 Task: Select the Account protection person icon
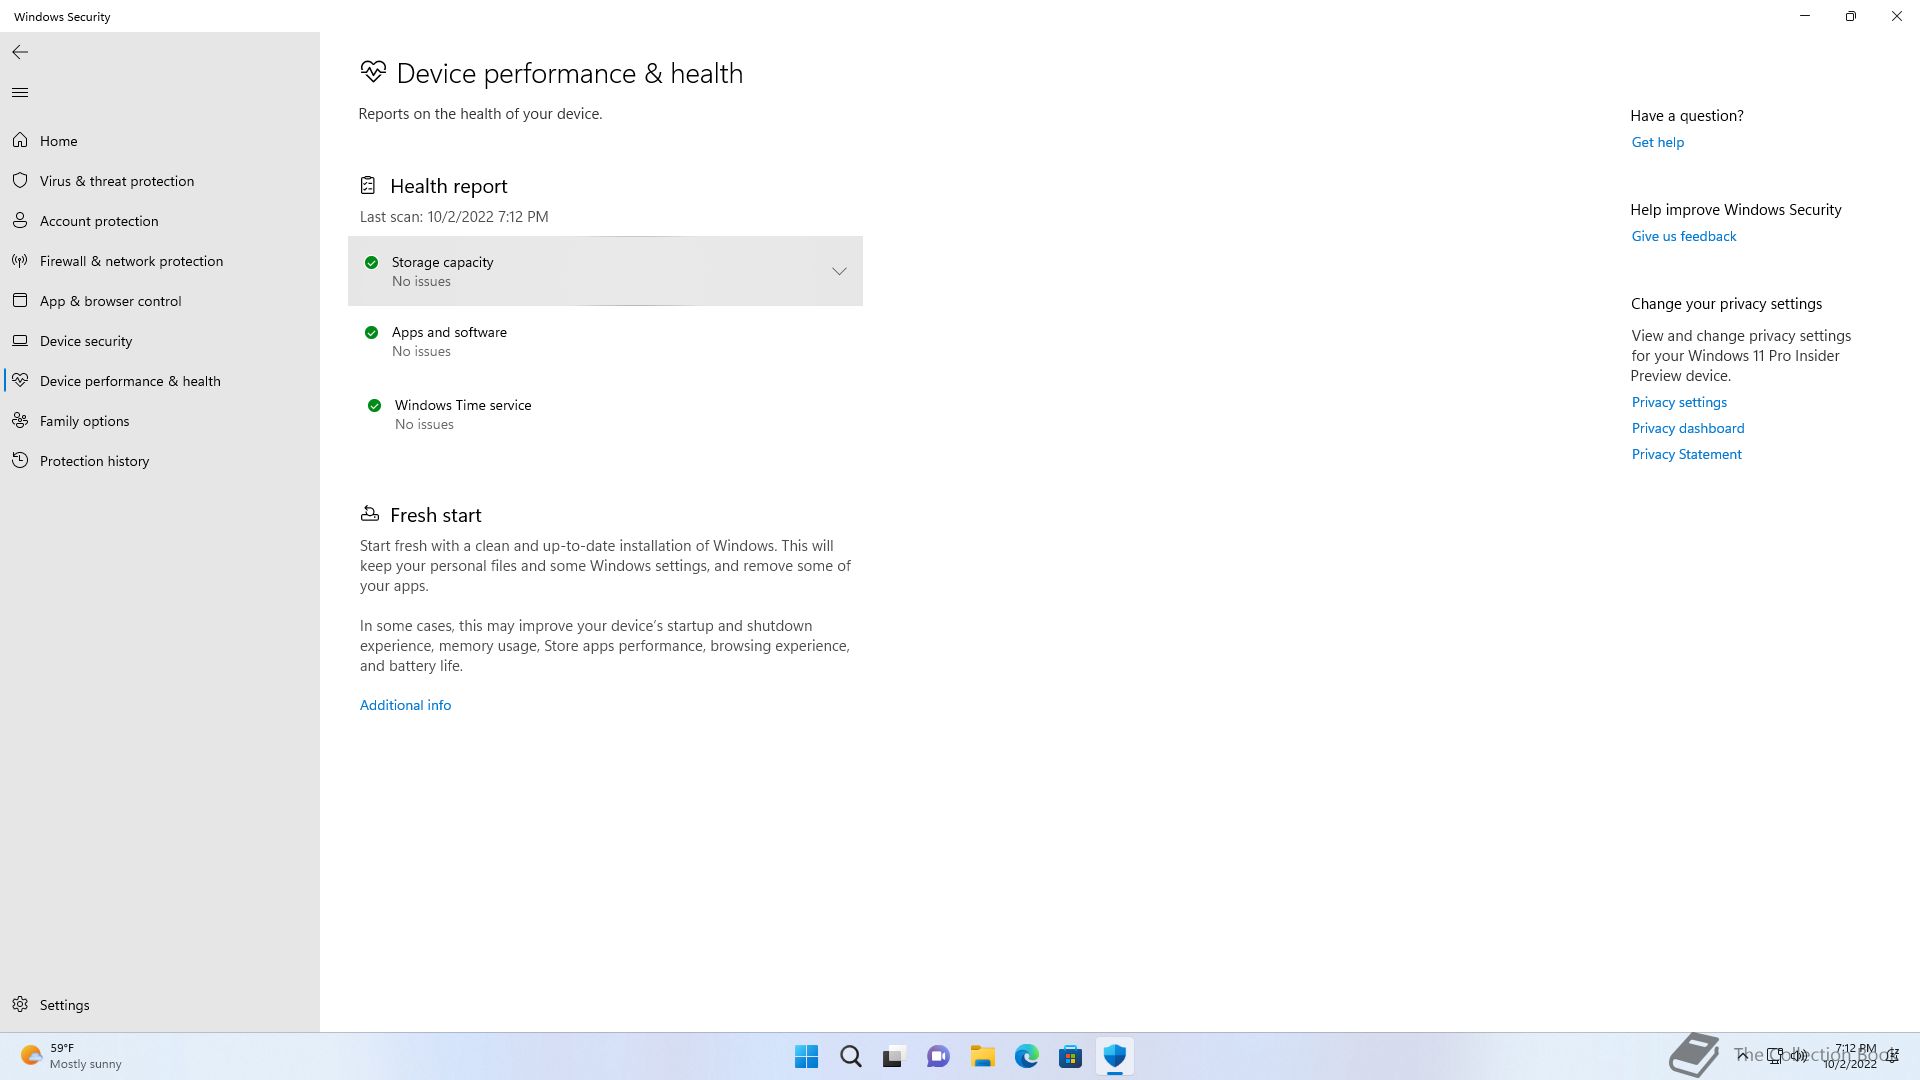[20, 221]
